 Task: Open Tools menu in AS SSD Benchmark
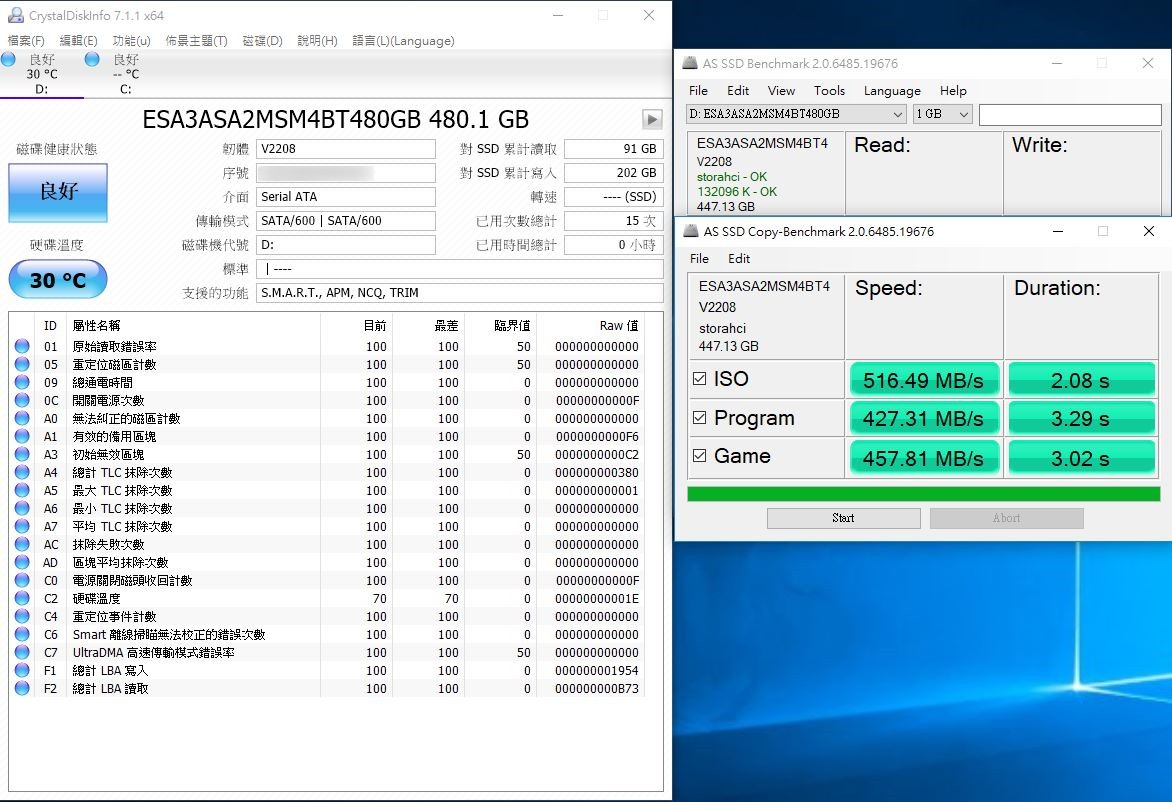tap(829, 90)
